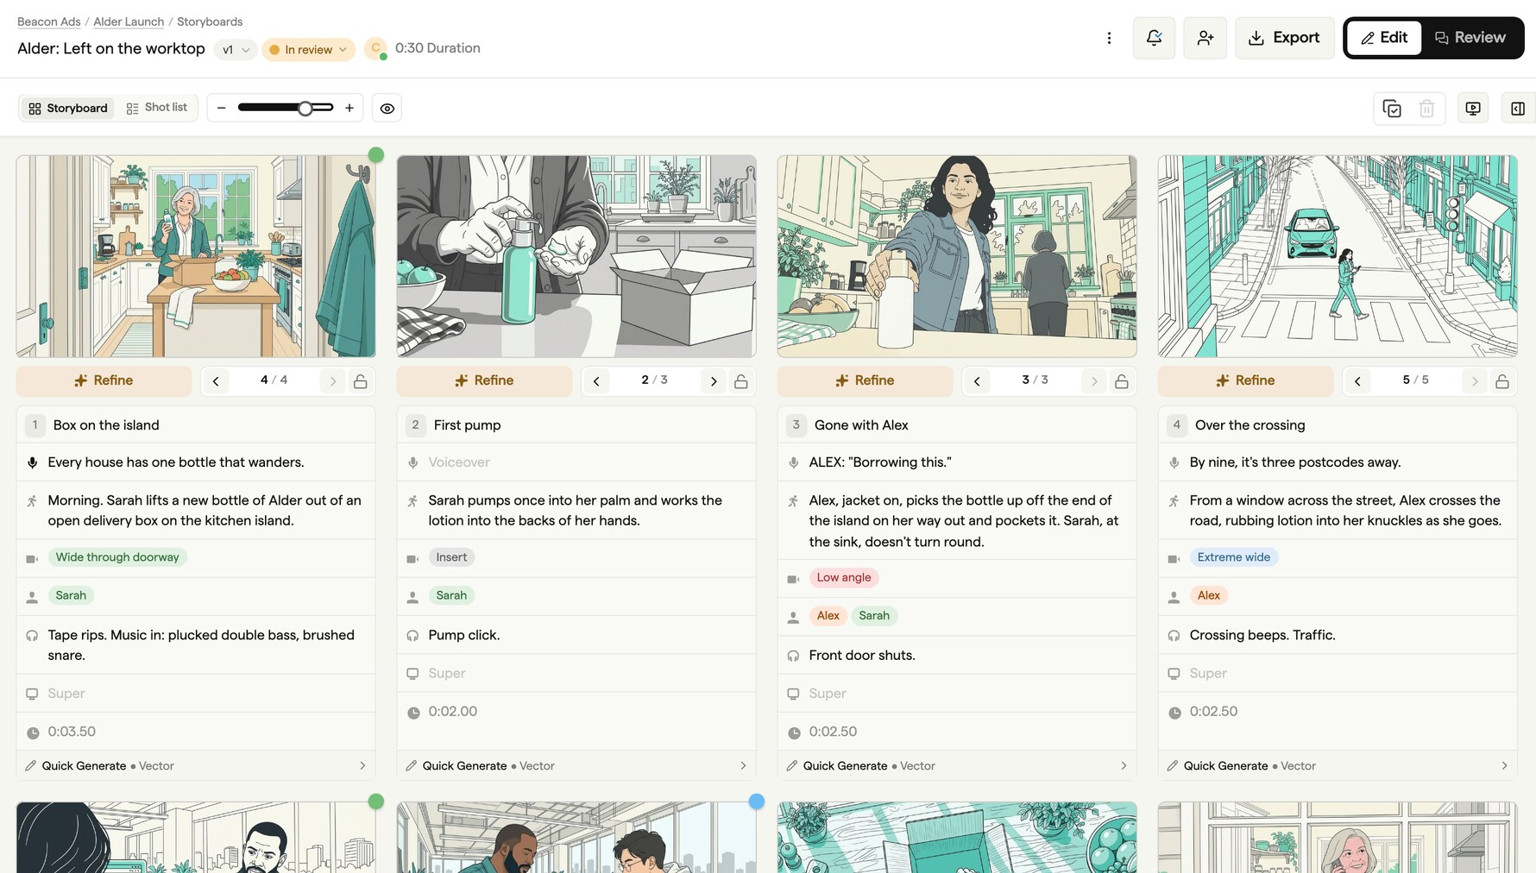Expand Quick Generate for Over the crossing
Image resolution: width=1536 pixels, height=873 pixels.
click(1338, 766)
